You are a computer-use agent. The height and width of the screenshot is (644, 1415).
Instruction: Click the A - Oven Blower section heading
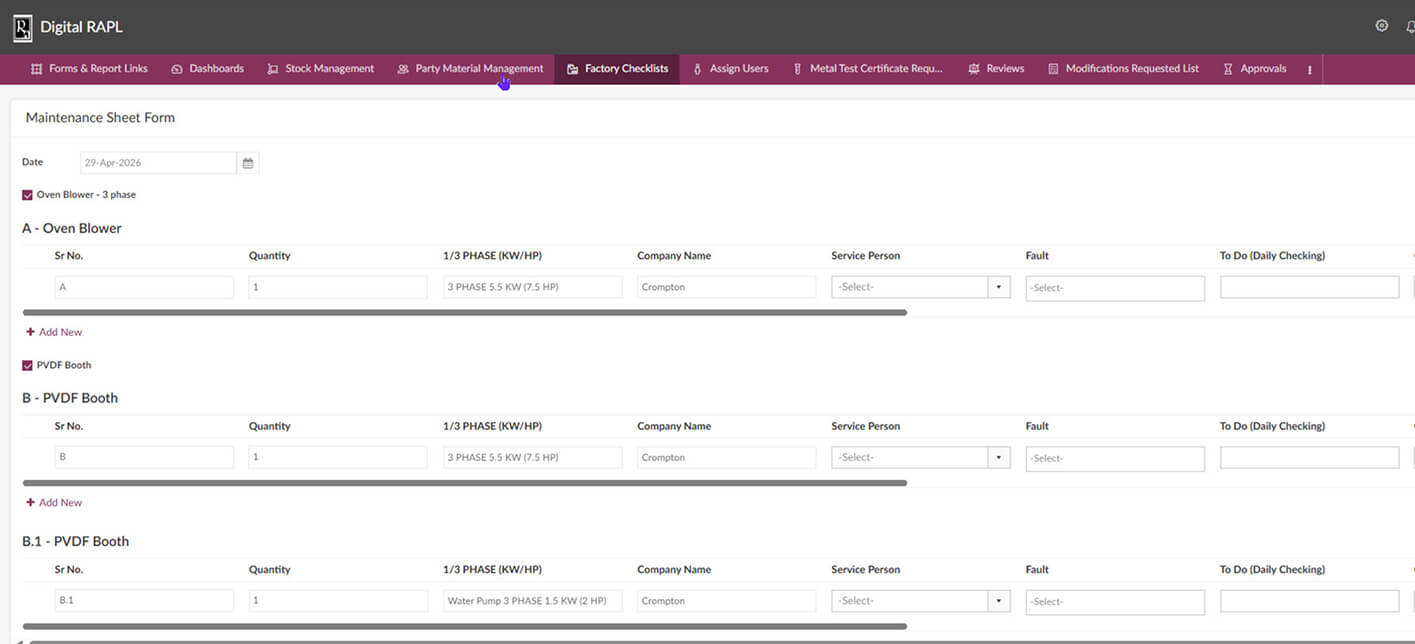pos(72,229)
